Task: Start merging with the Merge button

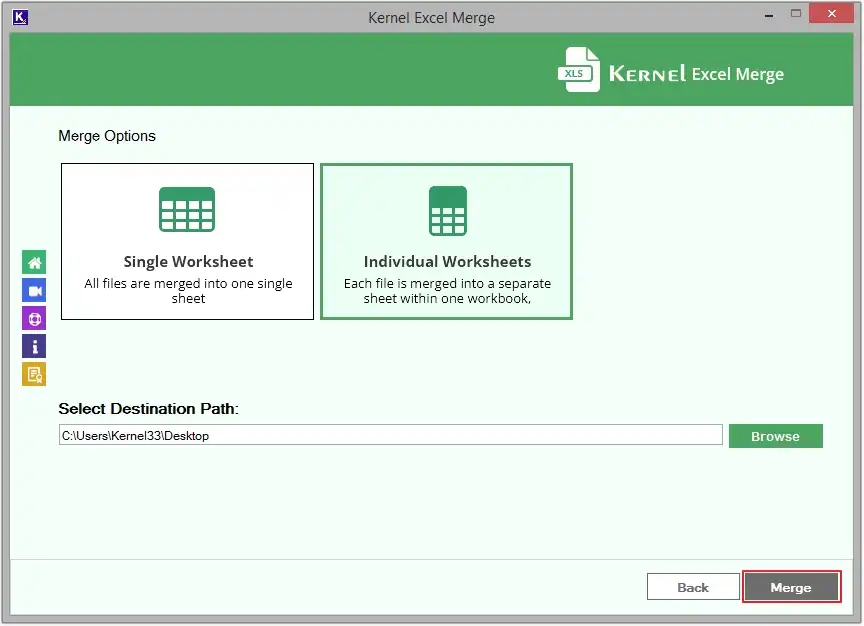Action: tap(791, 587)
